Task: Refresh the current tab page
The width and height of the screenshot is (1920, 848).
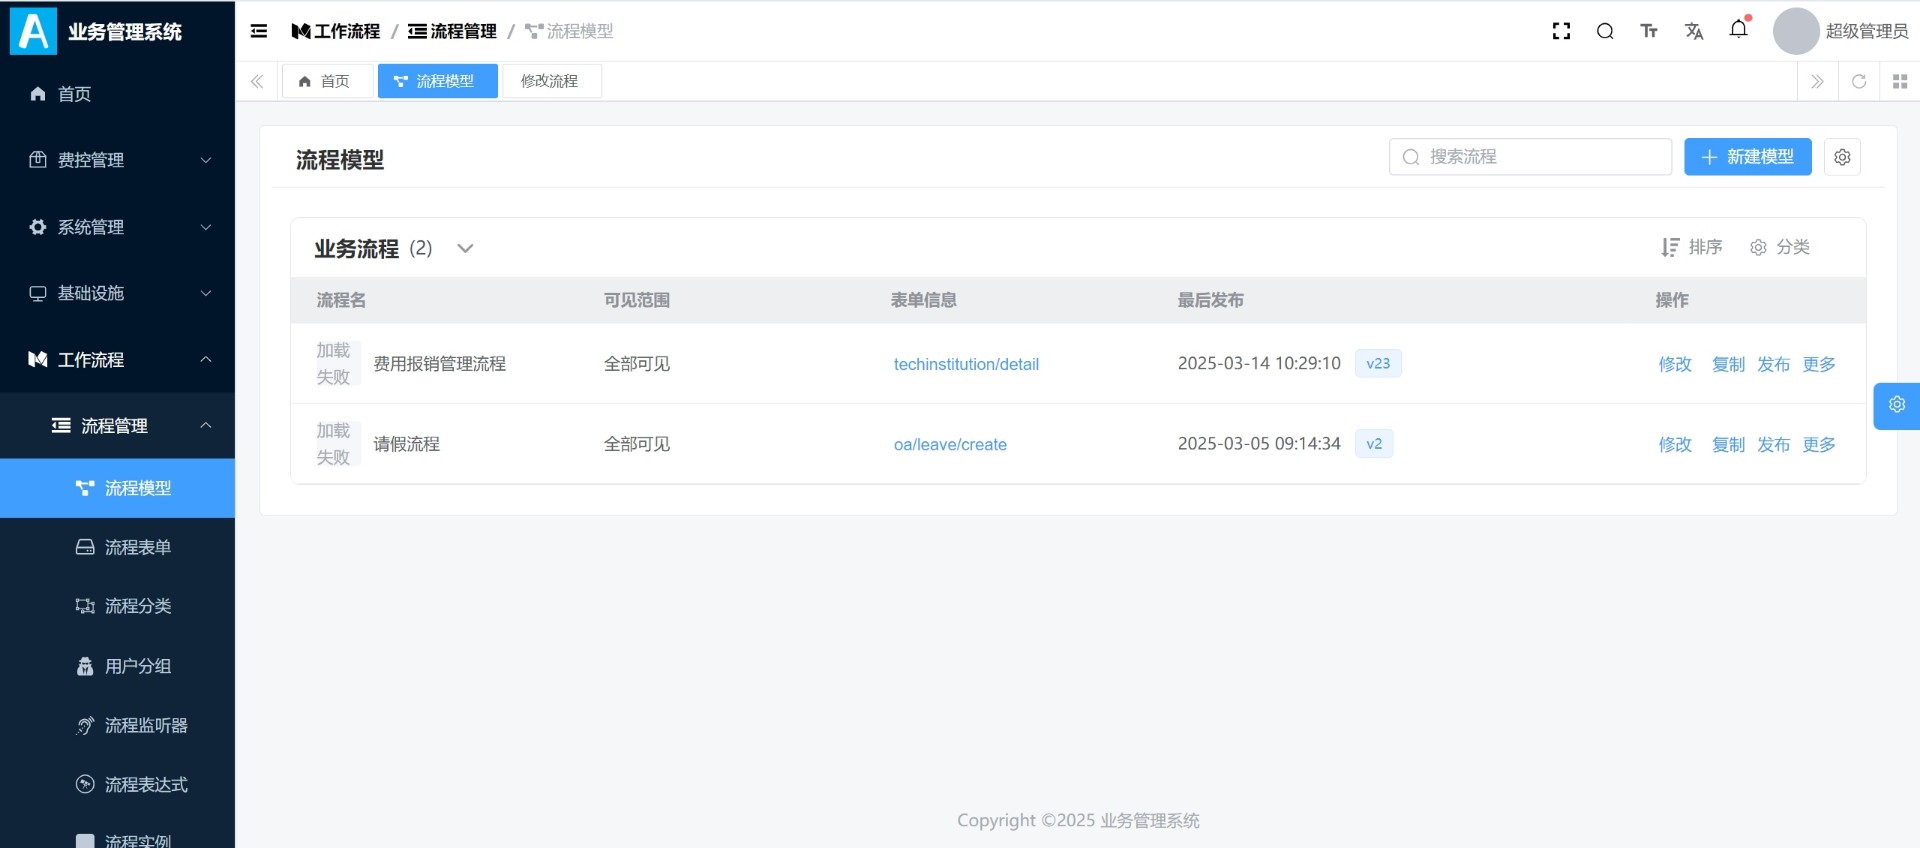Action: (1859, 81)
